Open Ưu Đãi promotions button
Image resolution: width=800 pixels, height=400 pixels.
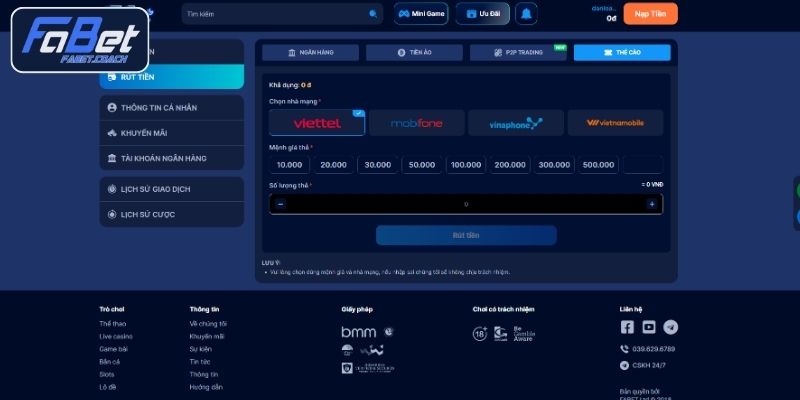tap(483, 14)
